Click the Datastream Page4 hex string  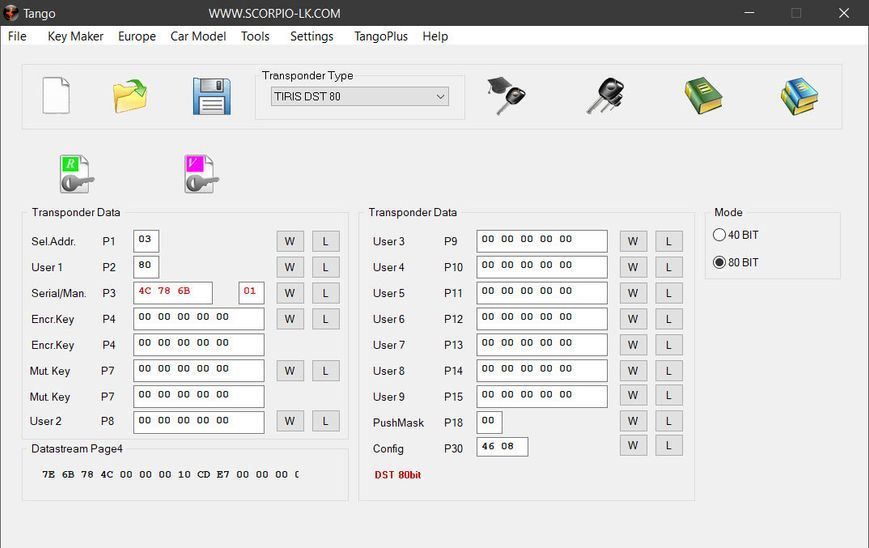(x=170, y=475)
